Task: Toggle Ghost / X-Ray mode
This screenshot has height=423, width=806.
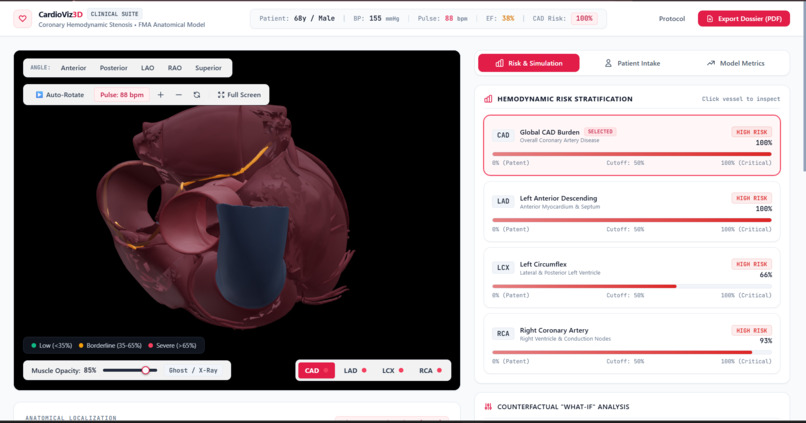Action: pos(193,370)
